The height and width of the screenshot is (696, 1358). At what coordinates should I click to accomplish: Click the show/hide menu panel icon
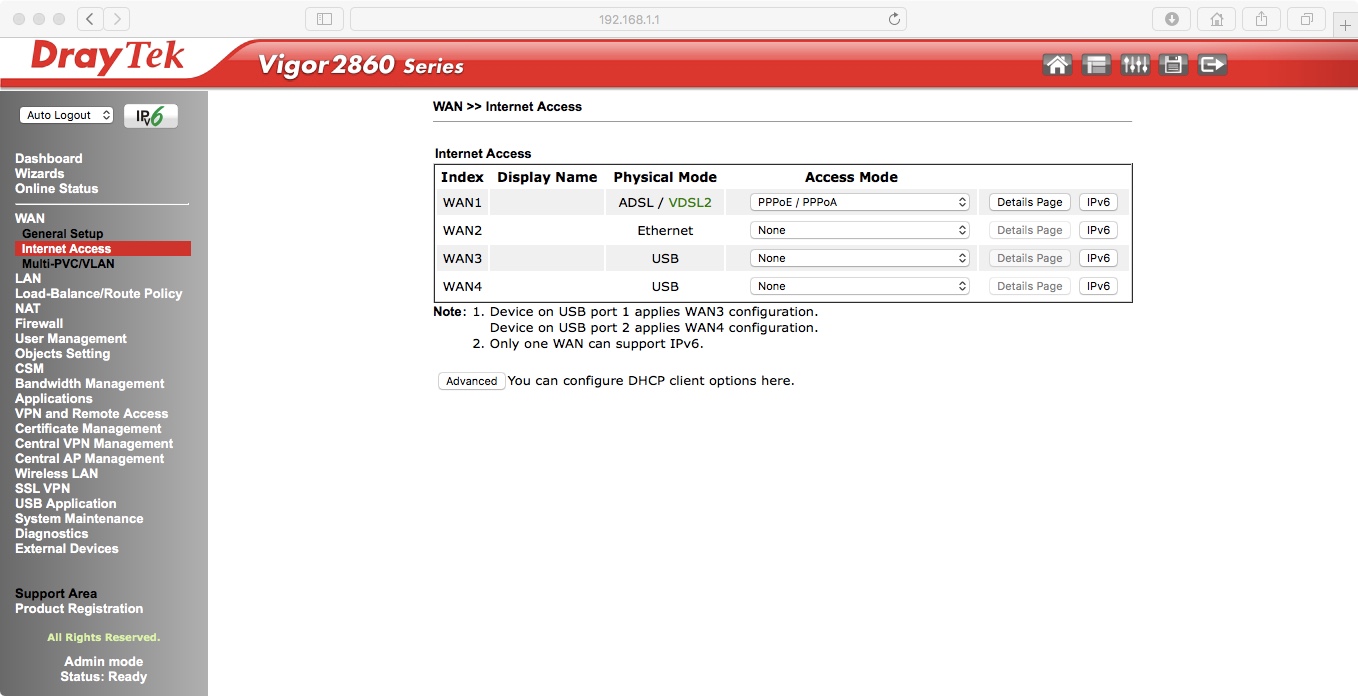1096,62
